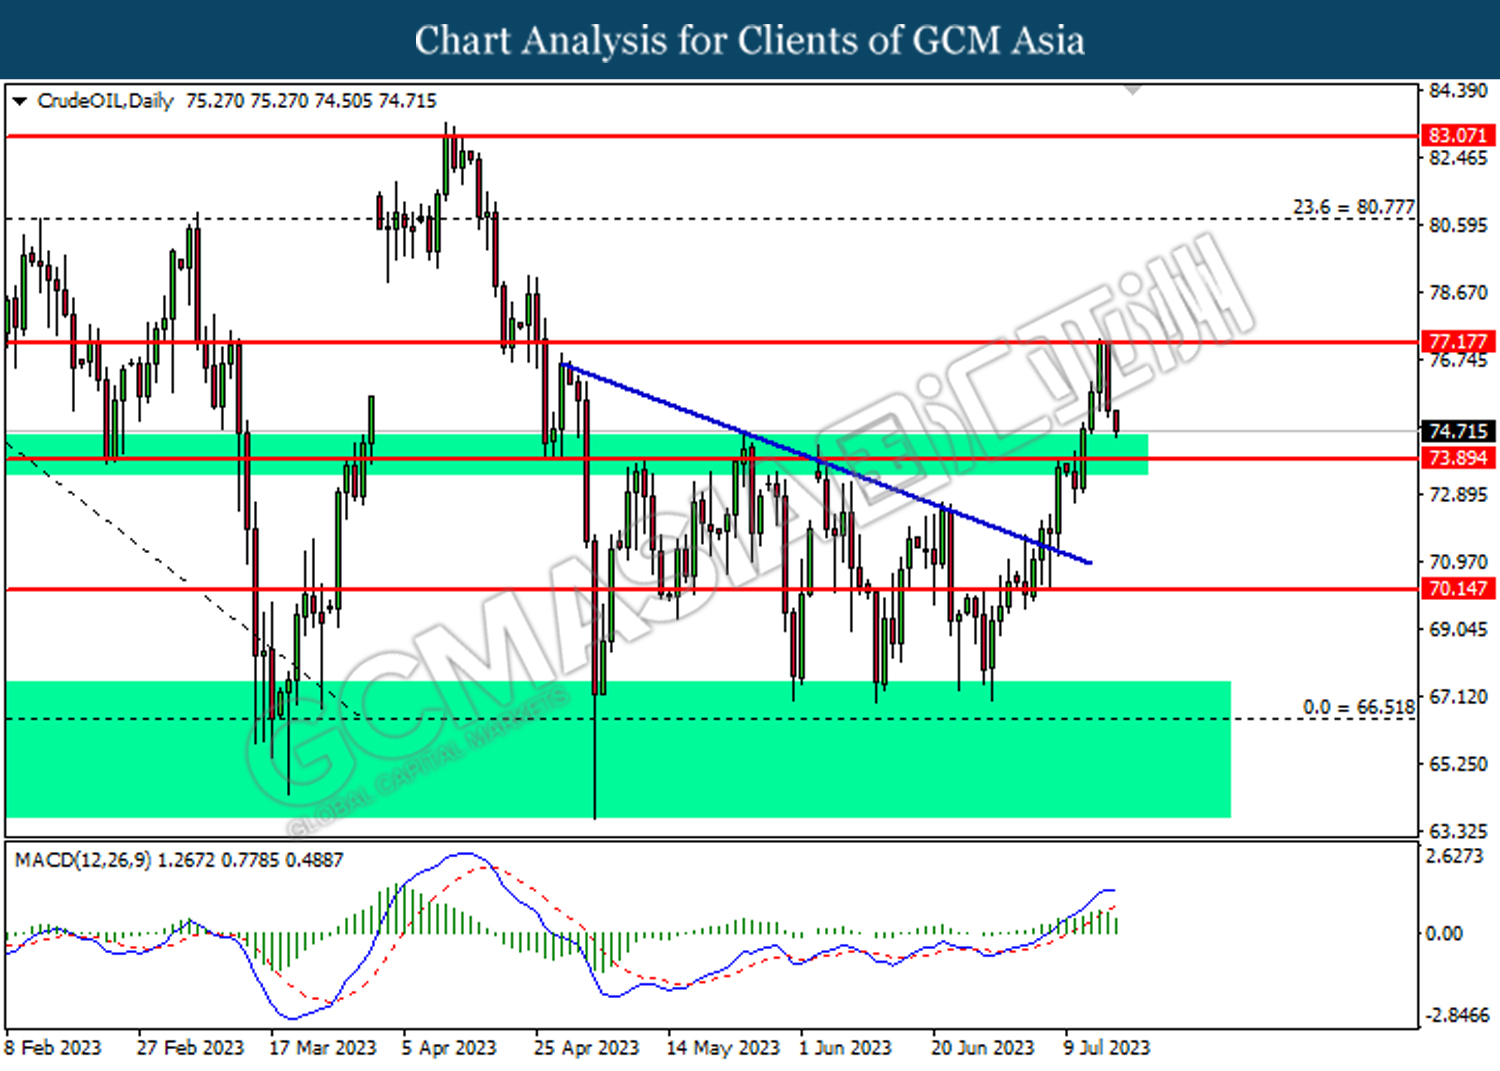Click the 5 Apr 2023 date label
This screenshot has height=1071, width=1500.
(449, 1047)
